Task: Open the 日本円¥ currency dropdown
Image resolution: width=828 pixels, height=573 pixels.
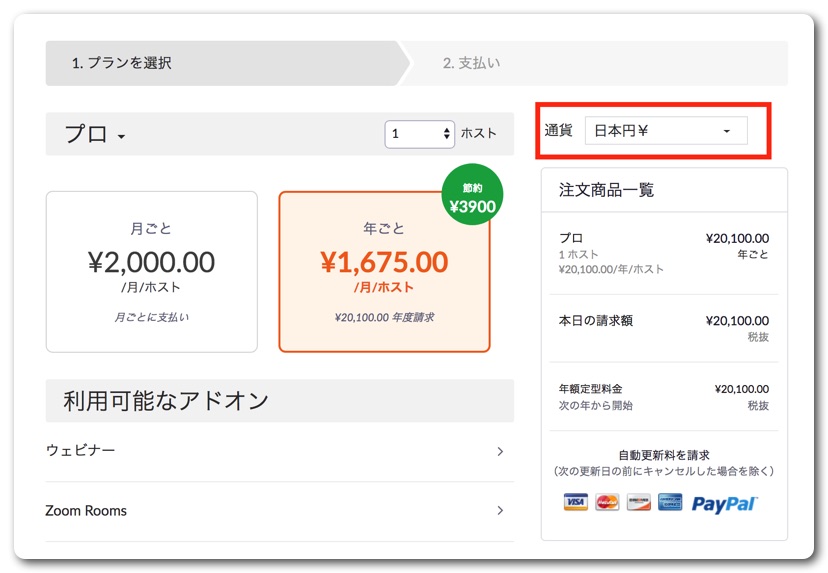Action: tap(665, 131)
